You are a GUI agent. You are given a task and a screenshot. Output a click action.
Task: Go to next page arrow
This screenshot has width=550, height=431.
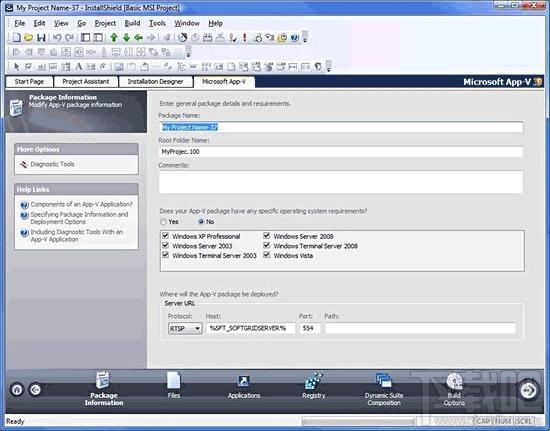529,390
